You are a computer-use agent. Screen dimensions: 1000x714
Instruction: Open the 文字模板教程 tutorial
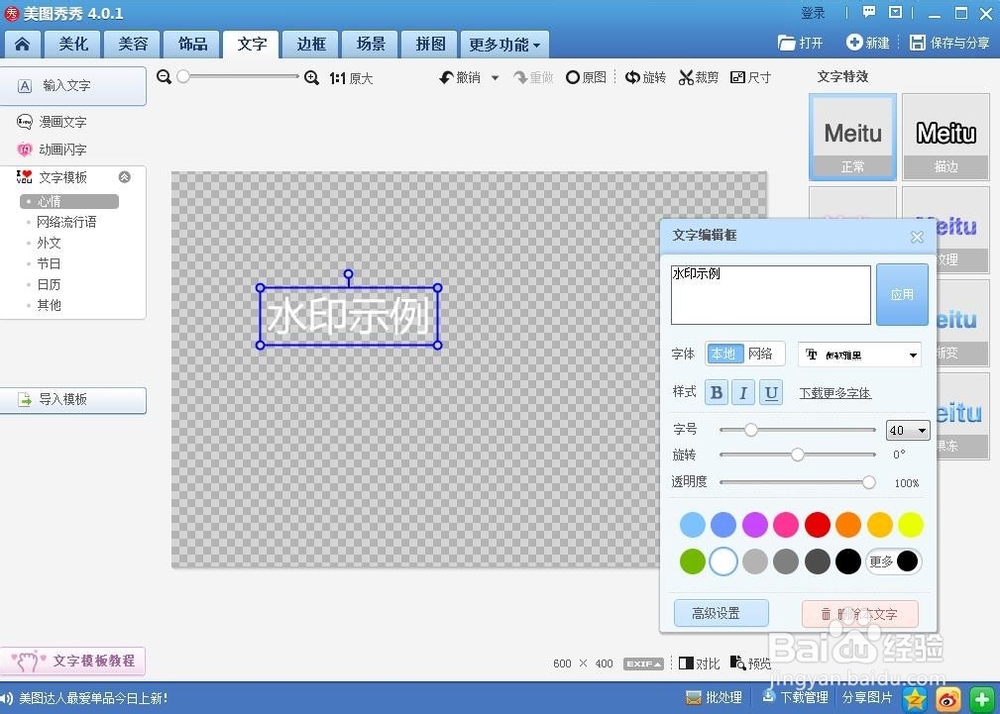tap(73, 661)
